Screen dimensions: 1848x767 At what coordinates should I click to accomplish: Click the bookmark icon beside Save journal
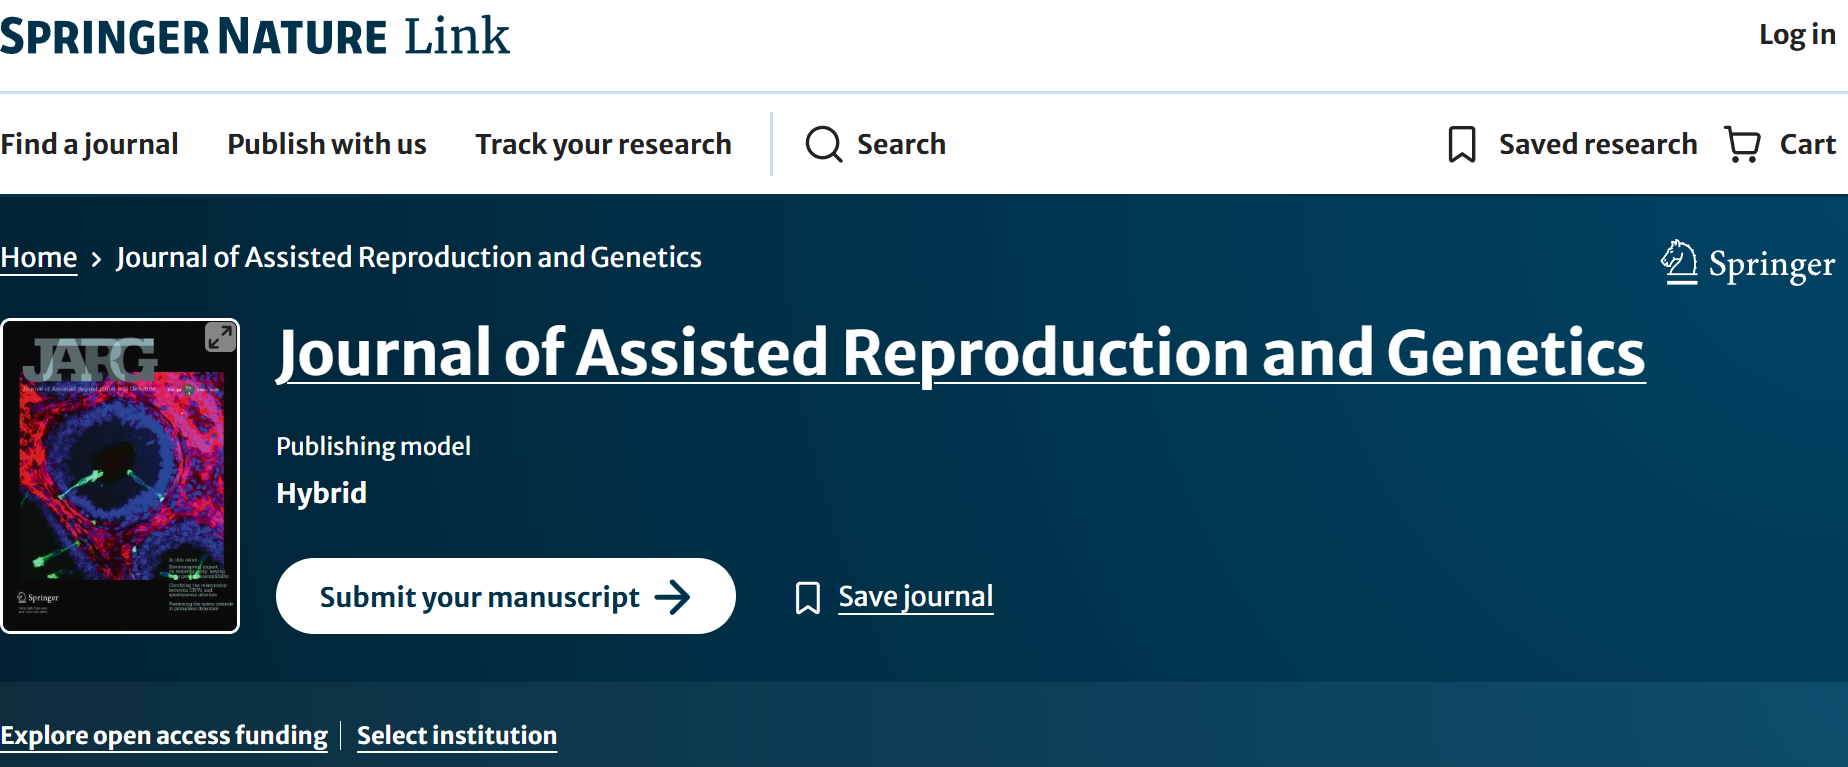point(808,598)
